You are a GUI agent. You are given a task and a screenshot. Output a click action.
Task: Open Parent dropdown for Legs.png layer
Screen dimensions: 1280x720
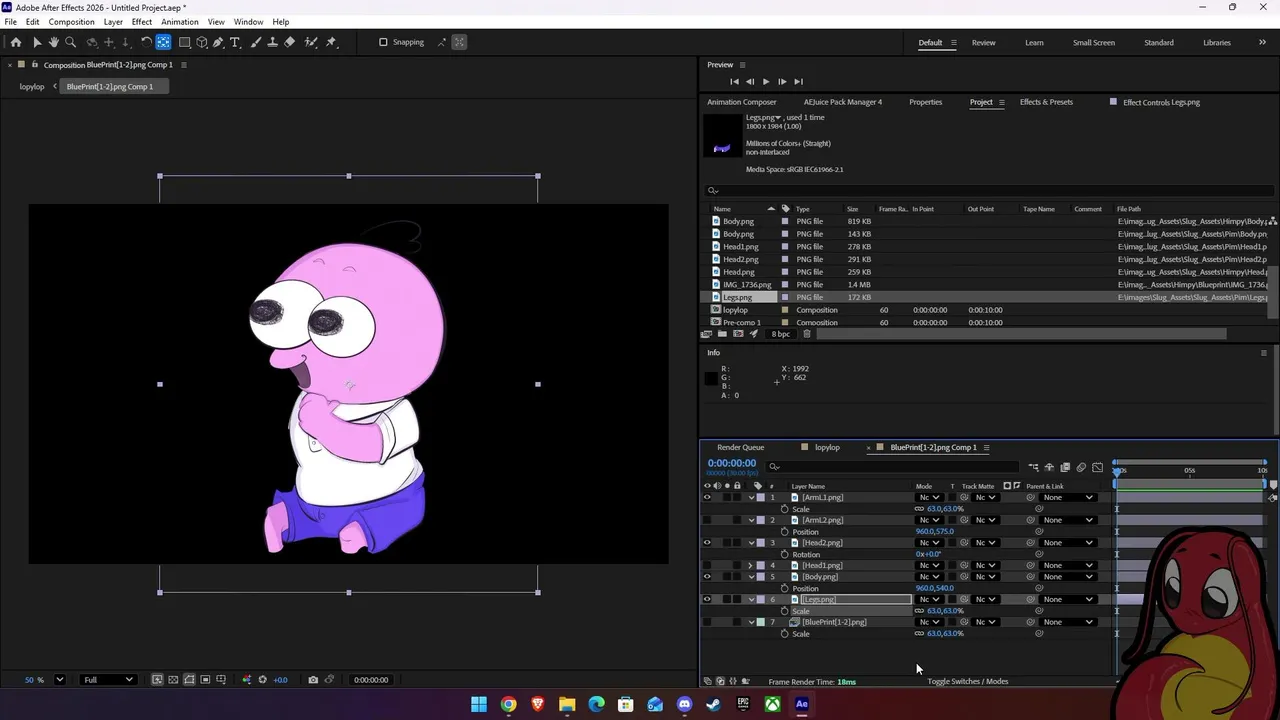point(1067,599)
